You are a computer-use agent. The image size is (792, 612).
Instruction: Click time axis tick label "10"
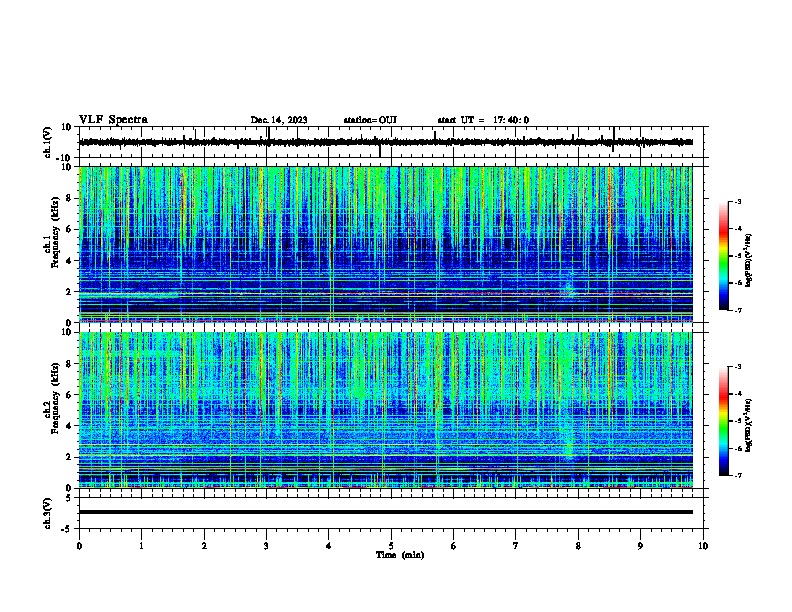pyautogui.click(x=703, y=546)
